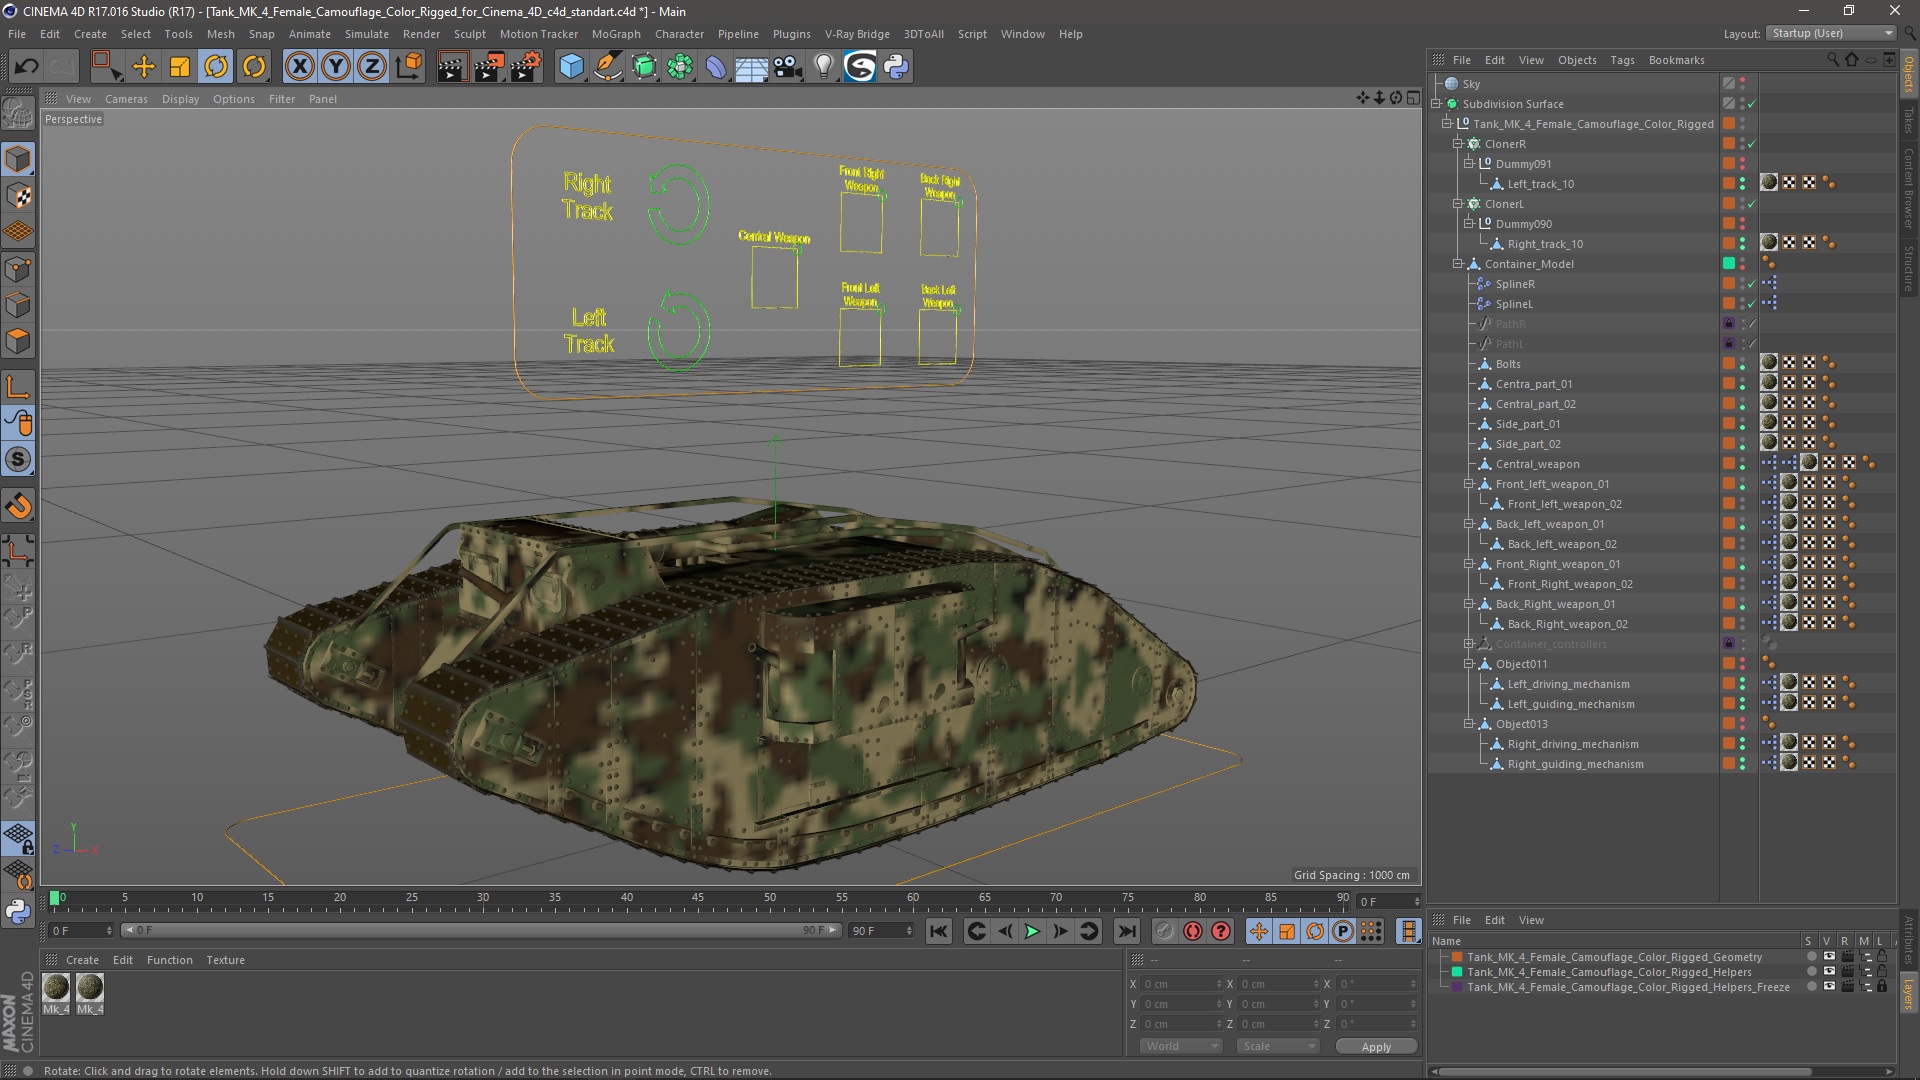Go to start of animation
Image resolution: width=1920 pixels, height=1080 pixels.
tap(938, 931)
